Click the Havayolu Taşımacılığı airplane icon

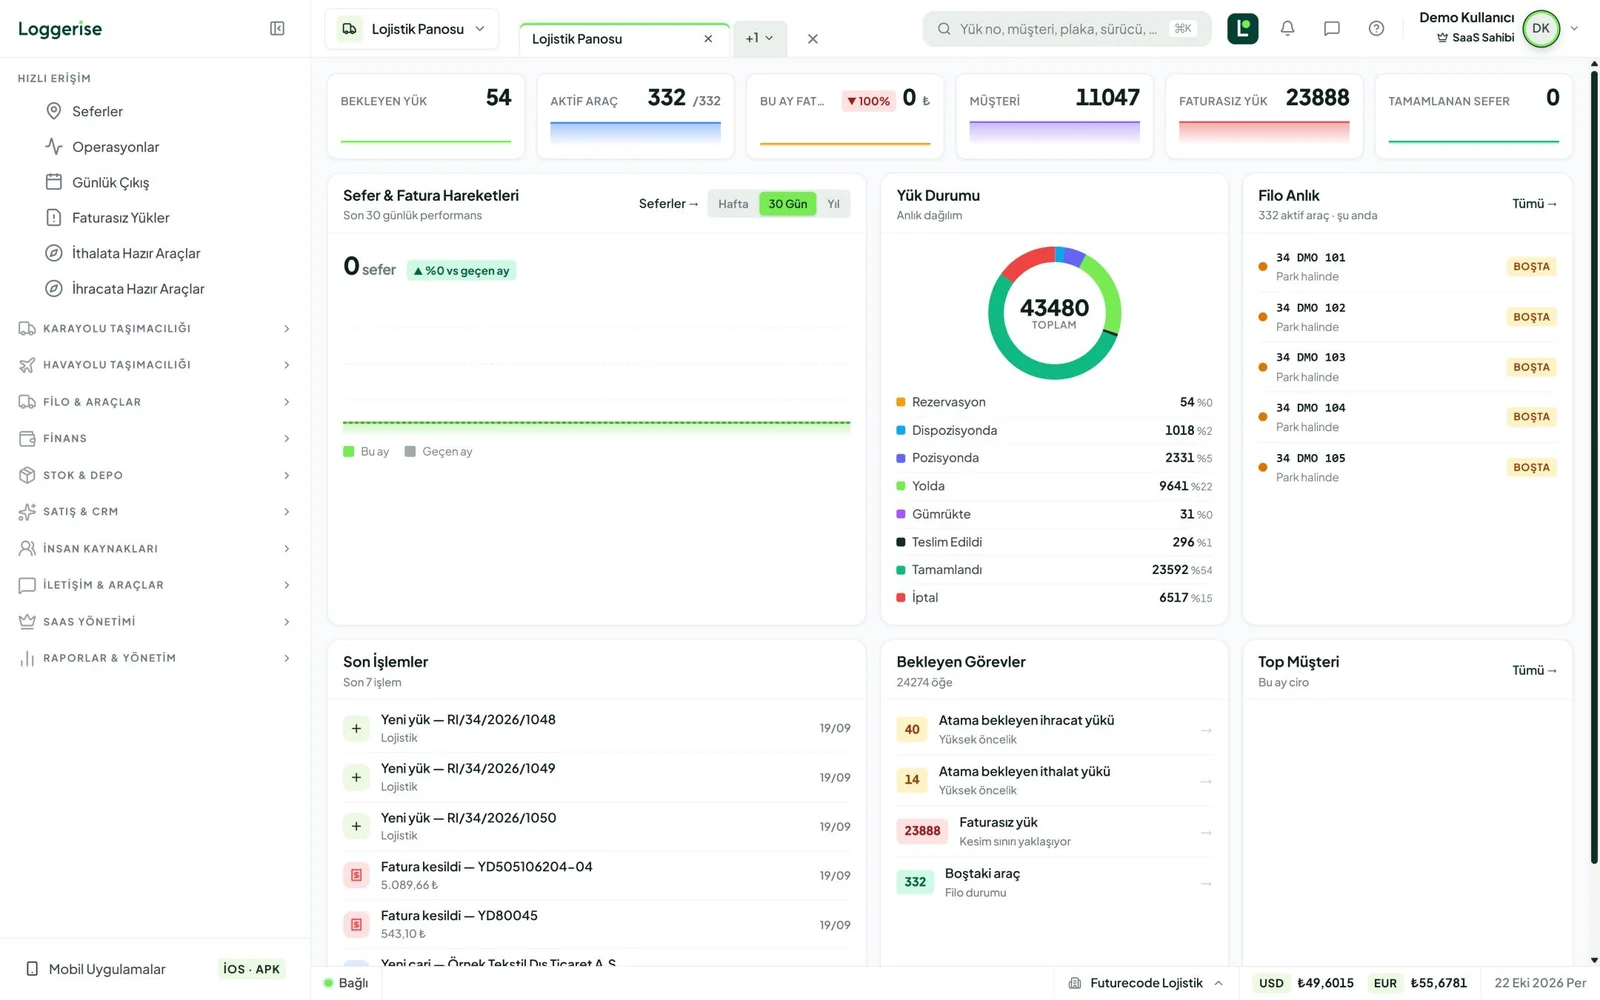(27, 365)
